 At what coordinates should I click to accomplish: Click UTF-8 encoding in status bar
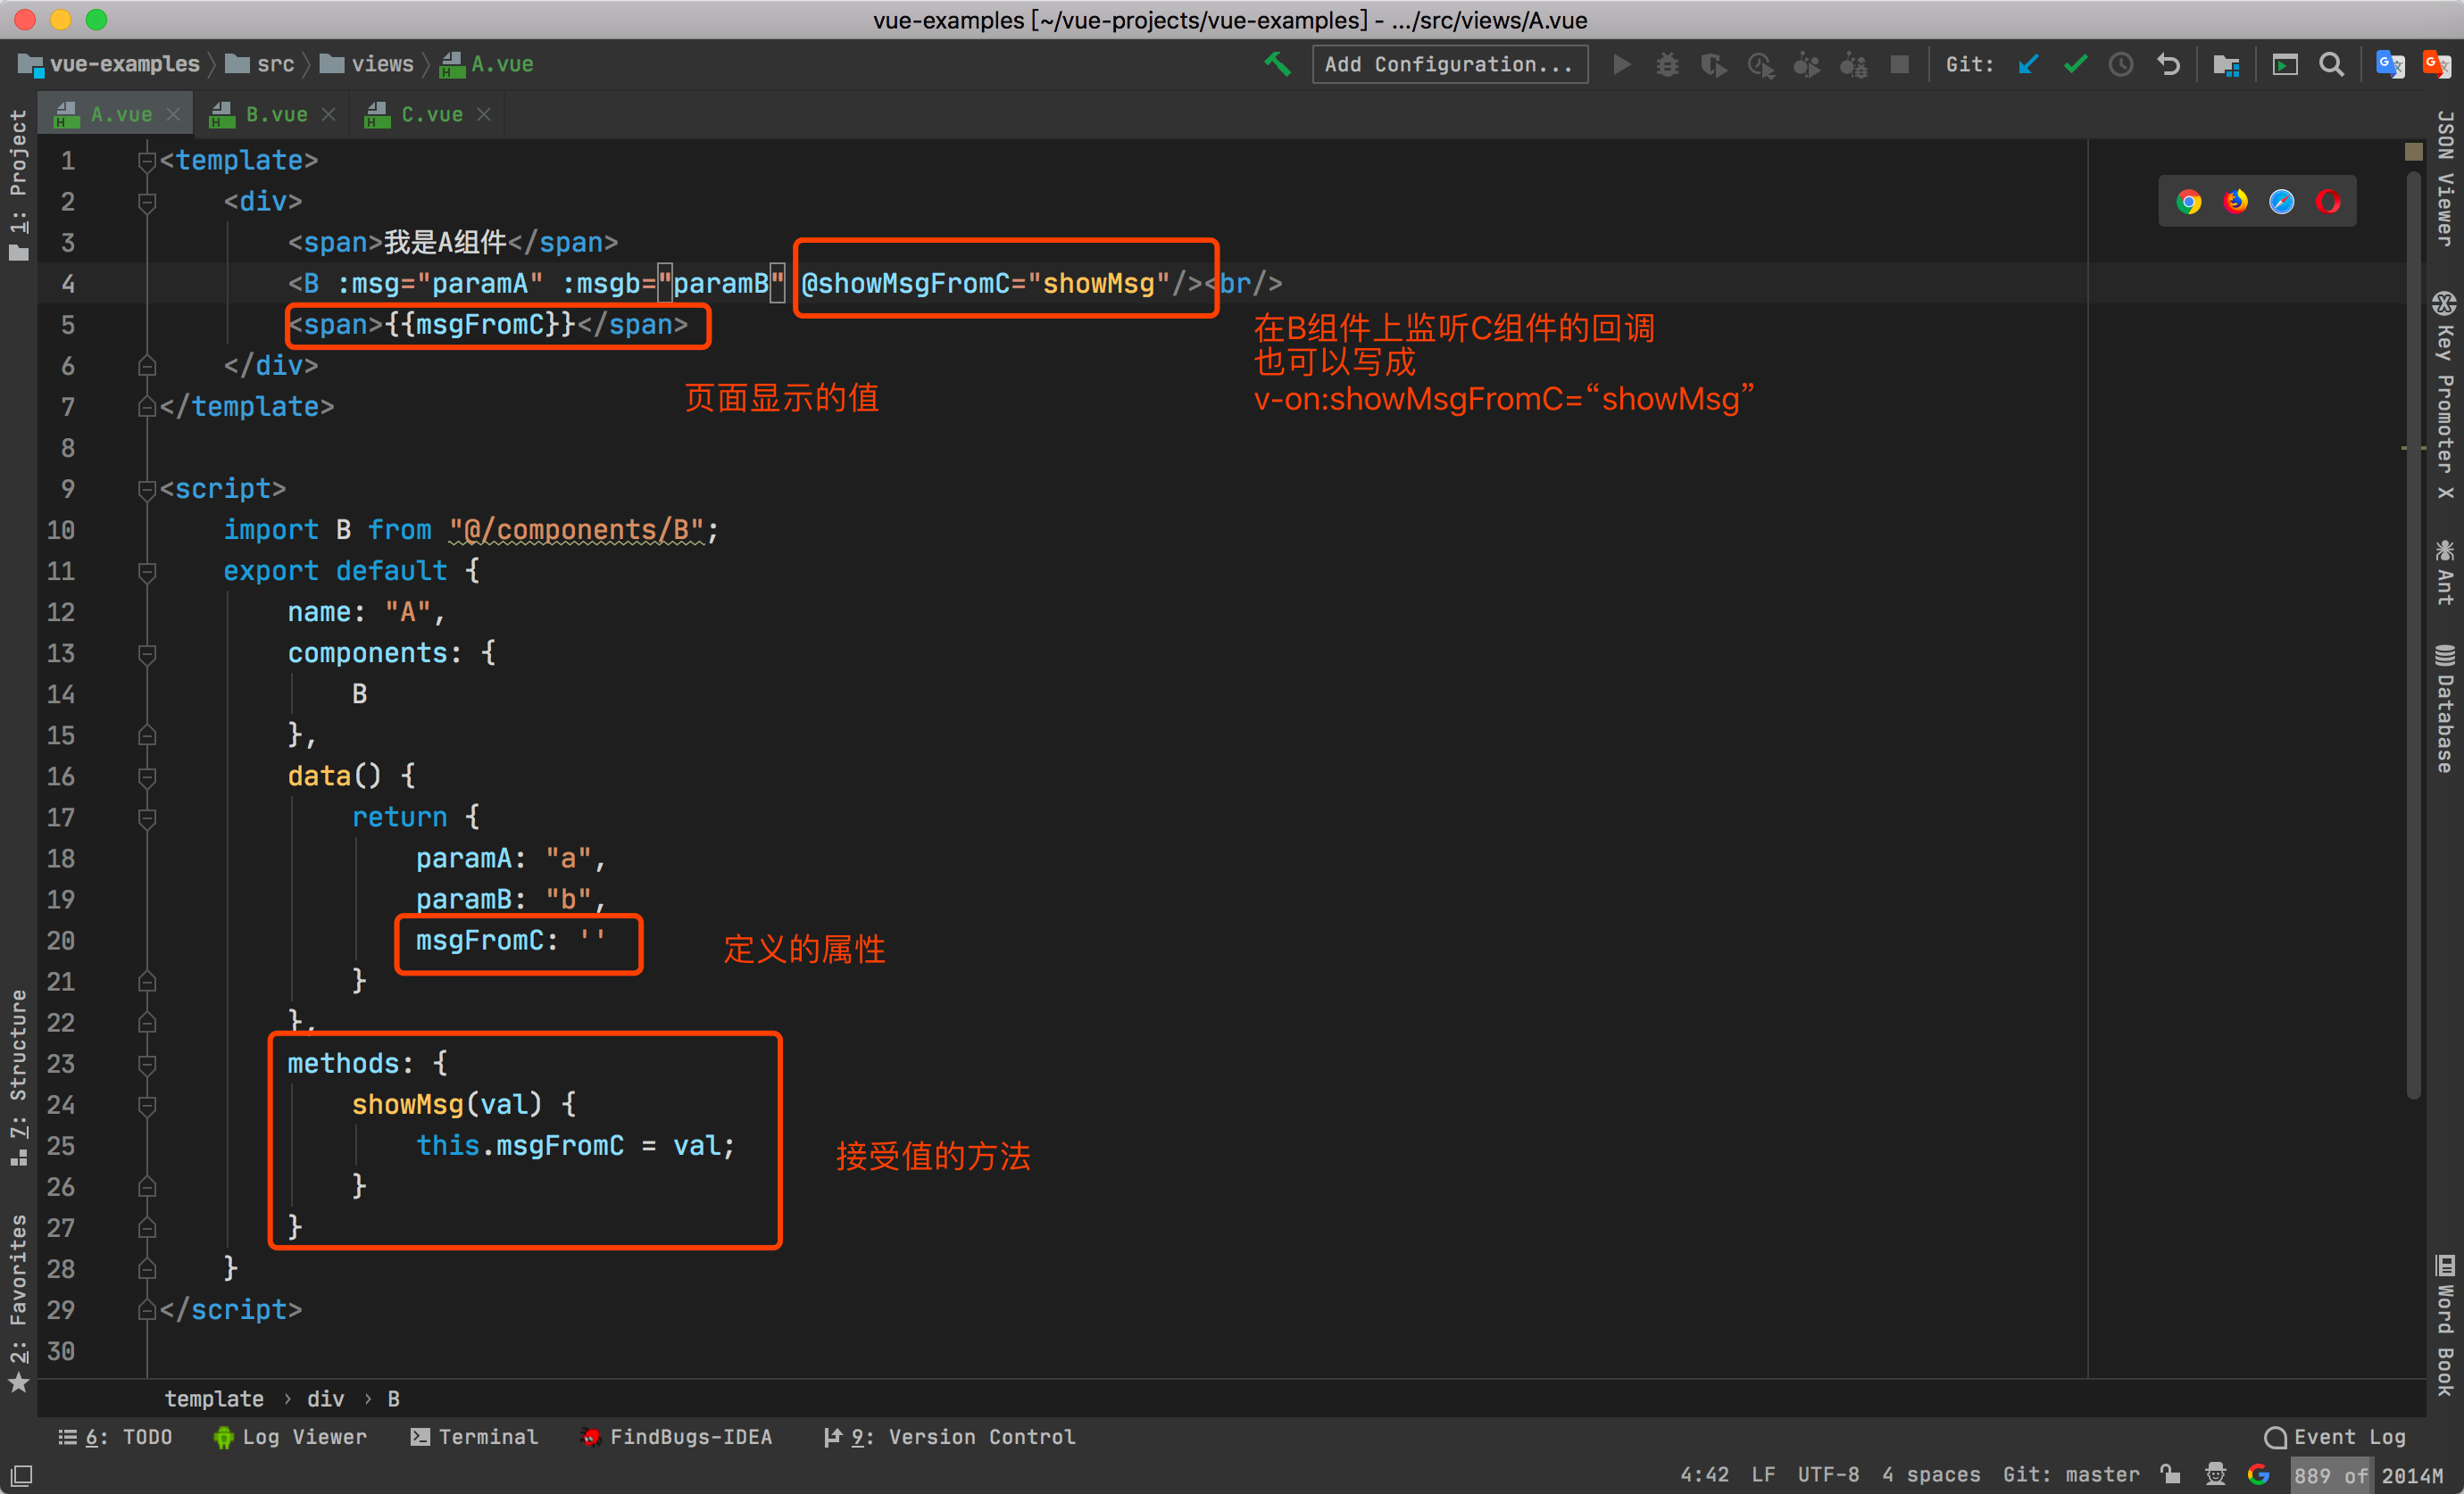pyautogui.click(x=1828, y=1474)
